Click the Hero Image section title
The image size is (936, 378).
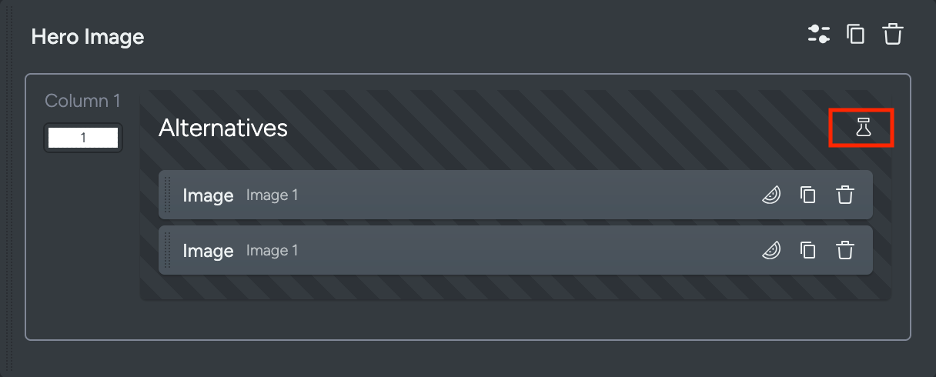pos(88,37)
